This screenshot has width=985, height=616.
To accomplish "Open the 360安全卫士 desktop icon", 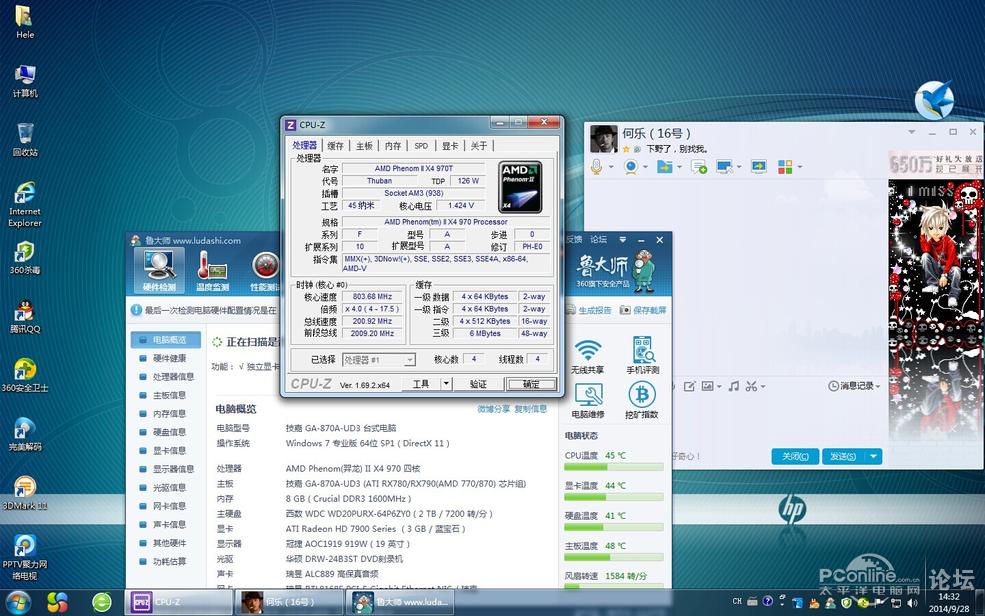I will coord(25,376).
